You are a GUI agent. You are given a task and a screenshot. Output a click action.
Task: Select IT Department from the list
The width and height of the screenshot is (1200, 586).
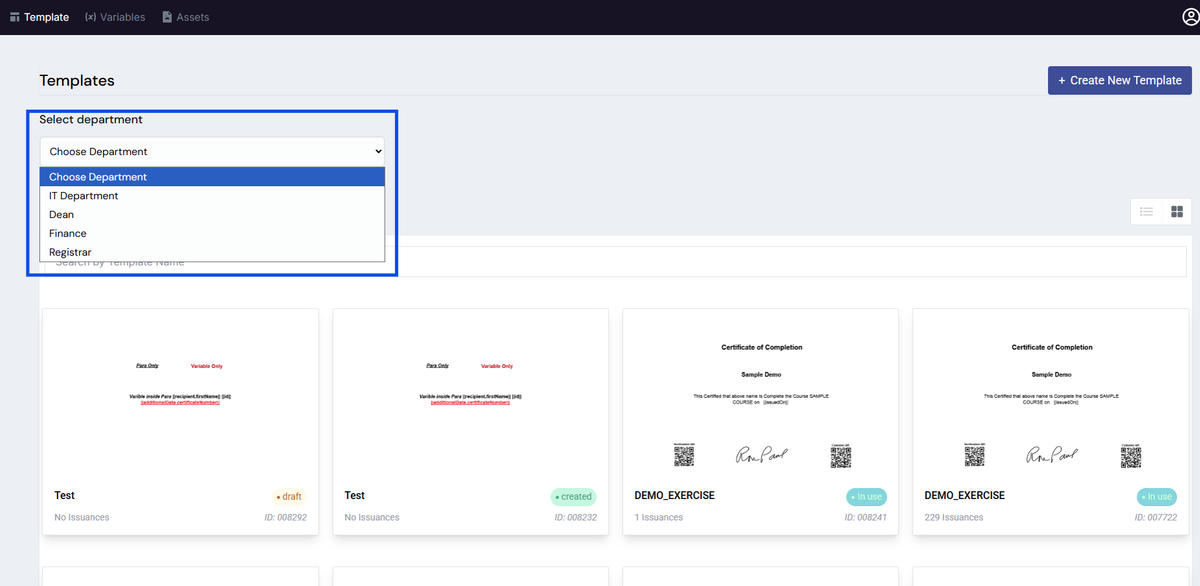pos(212,196)
